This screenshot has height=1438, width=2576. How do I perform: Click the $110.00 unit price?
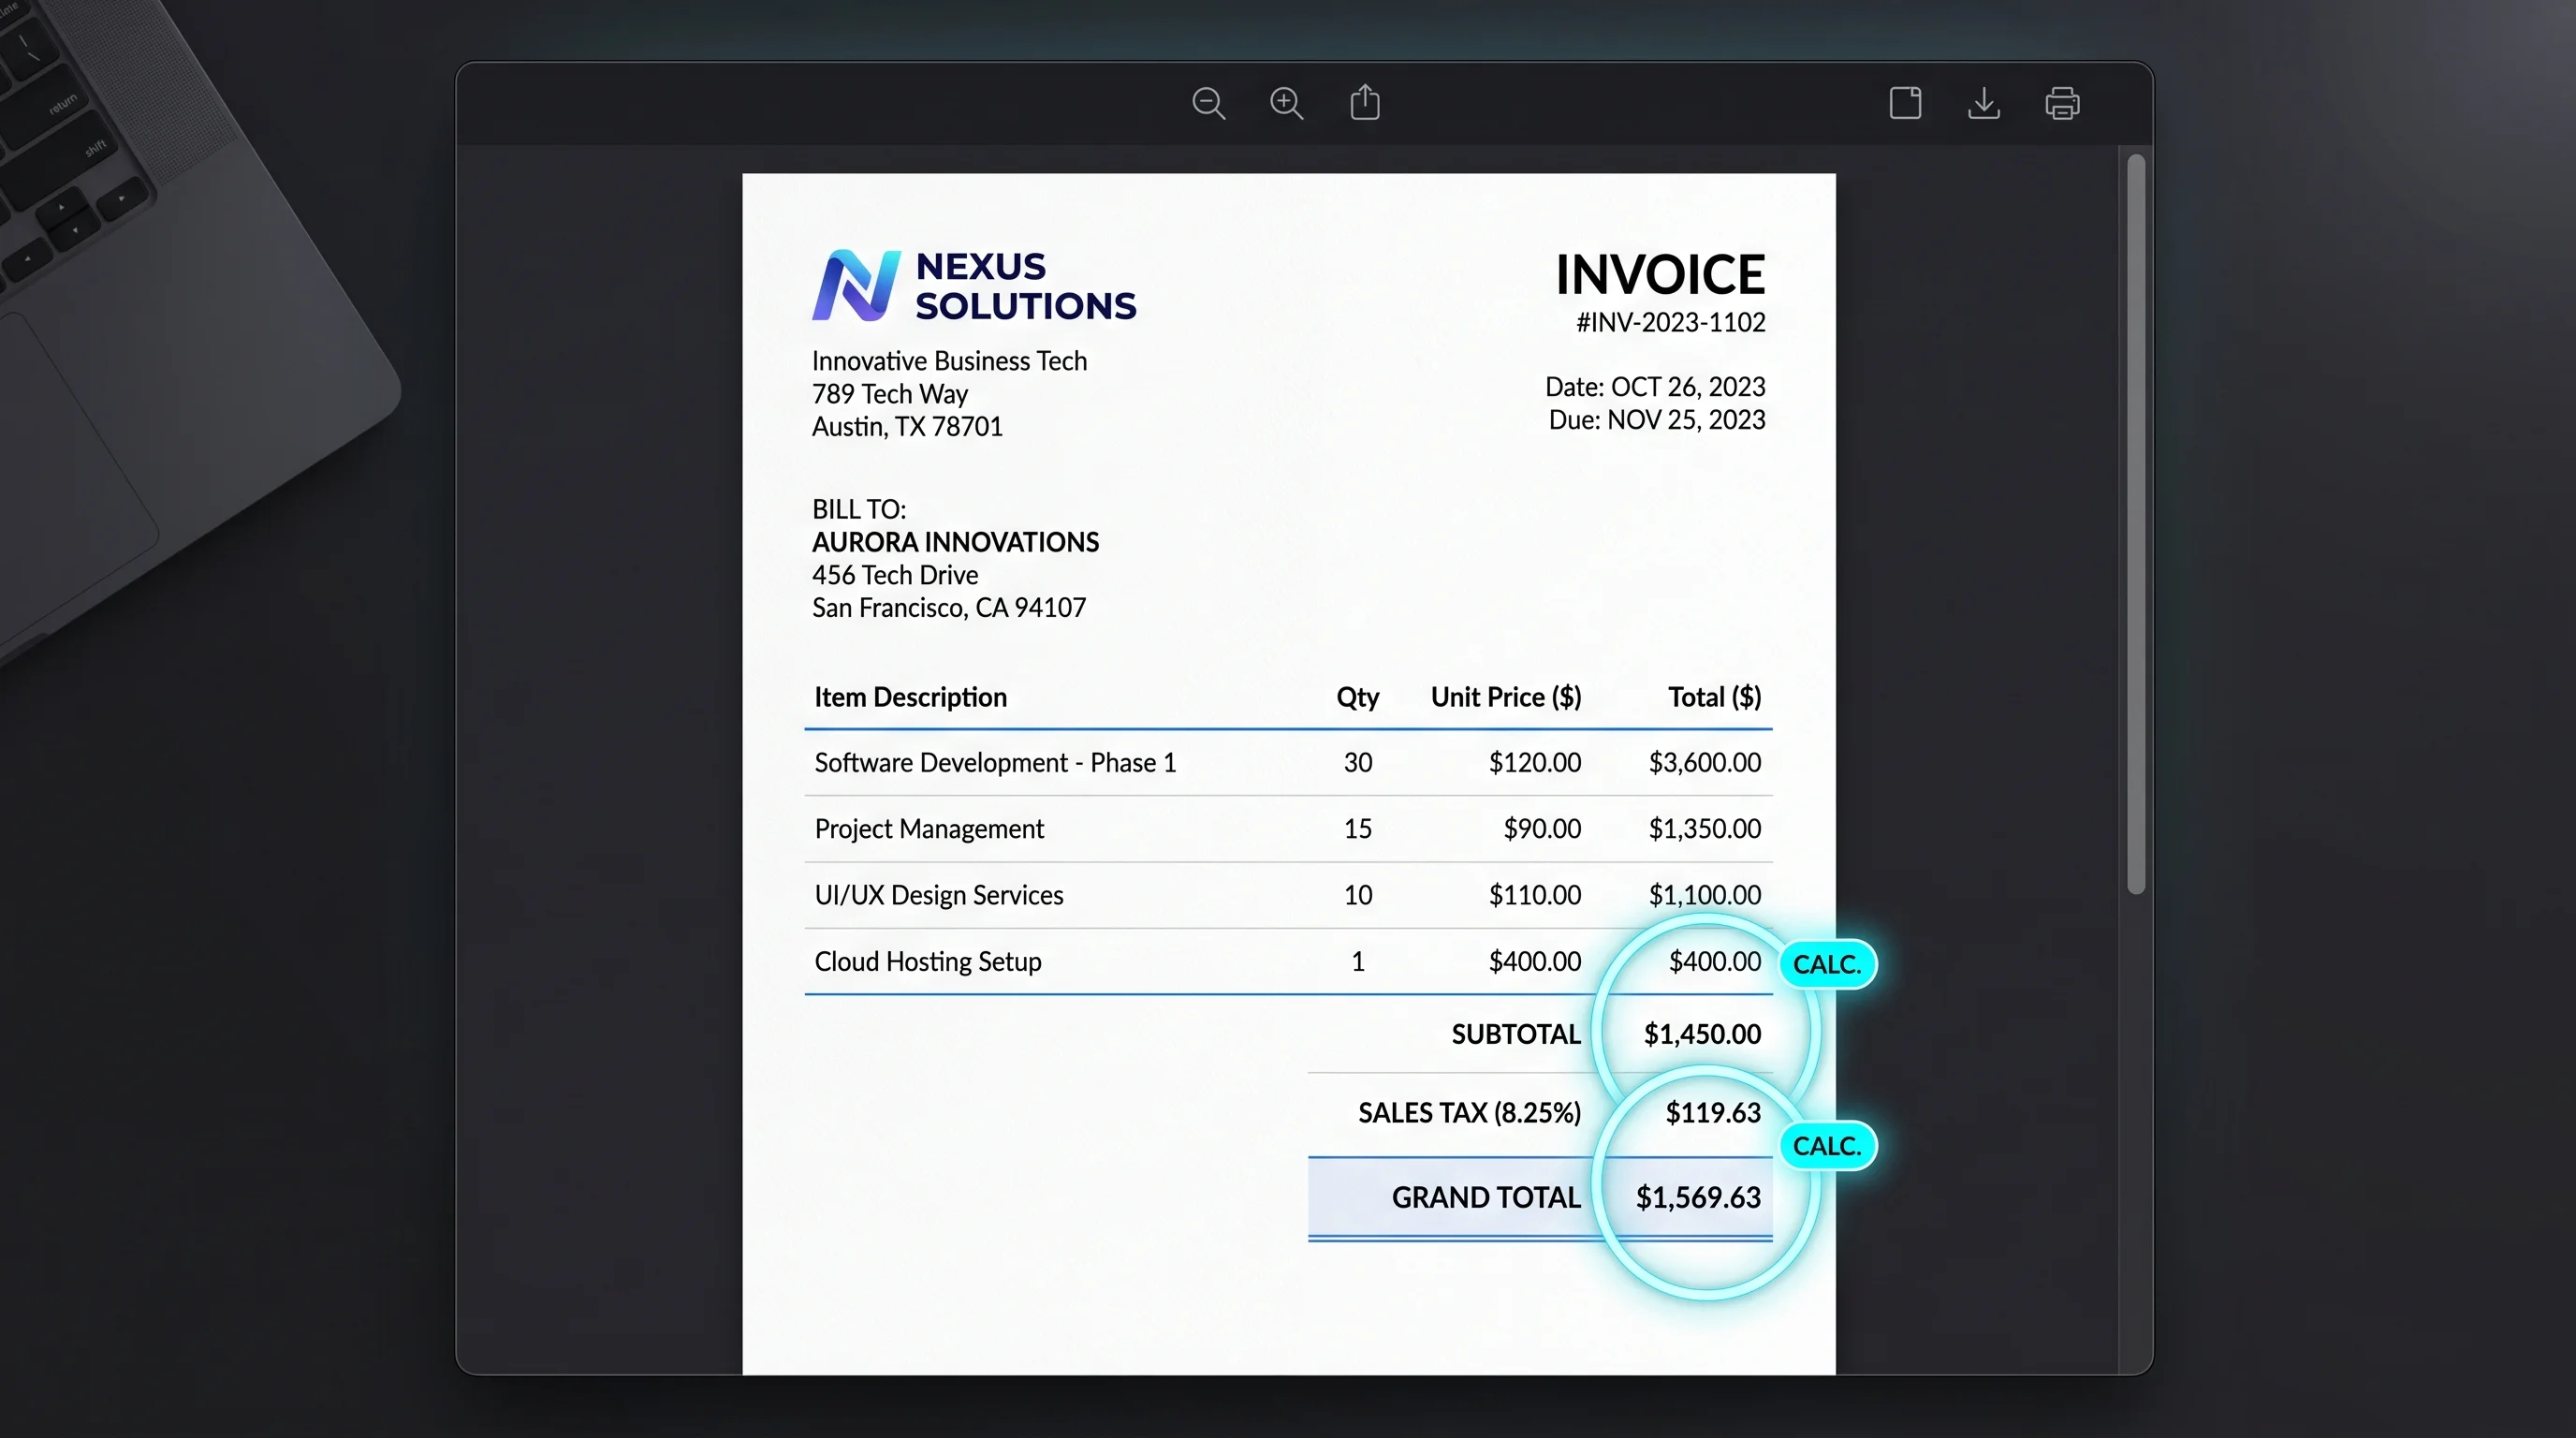[1535, 895]
